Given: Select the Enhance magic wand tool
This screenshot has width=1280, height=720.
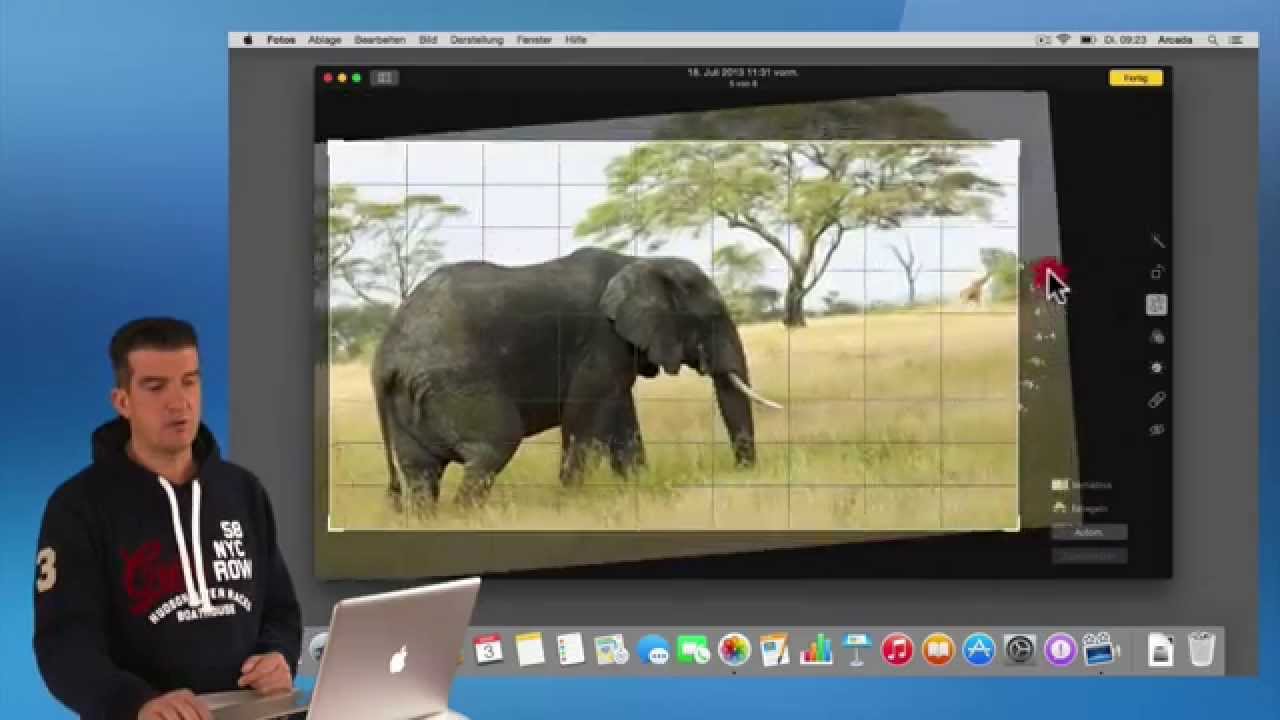Looking at the screenshot, I should point(1157,241).
